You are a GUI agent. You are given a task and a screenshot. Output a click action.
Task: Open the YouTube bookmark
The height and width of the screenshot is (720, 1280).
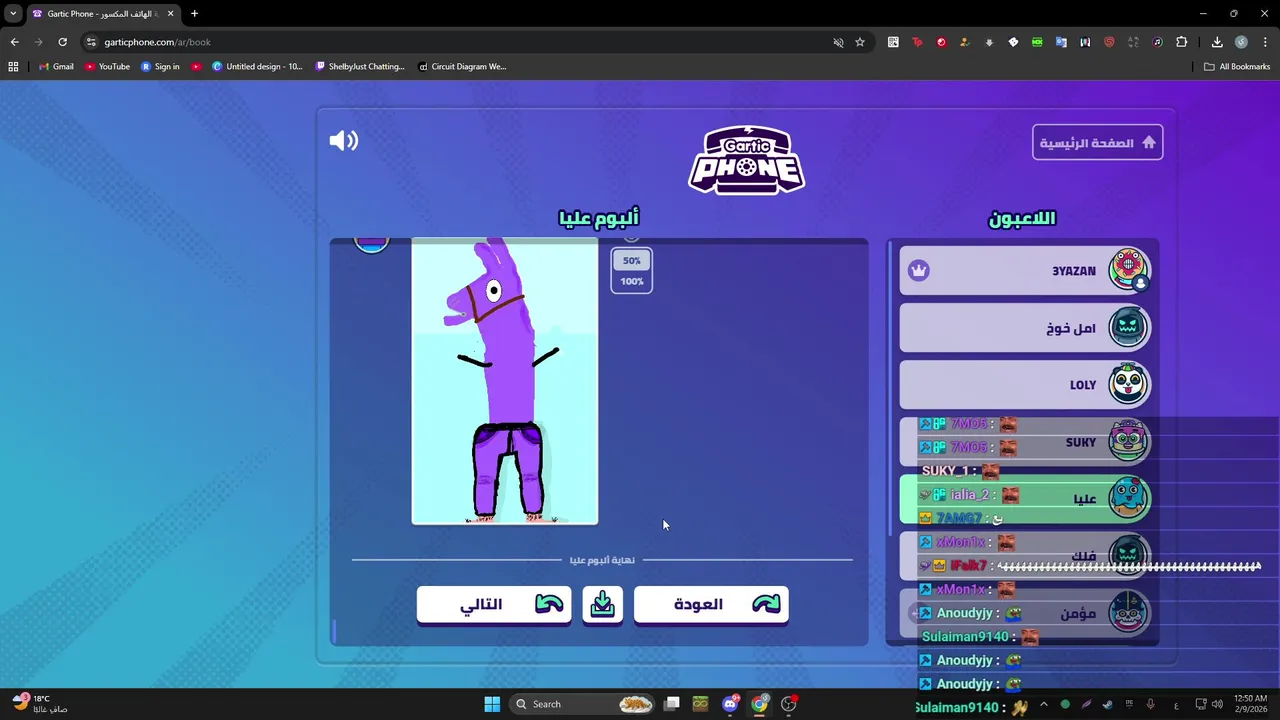pyautogui.click(x=107, y=67)
